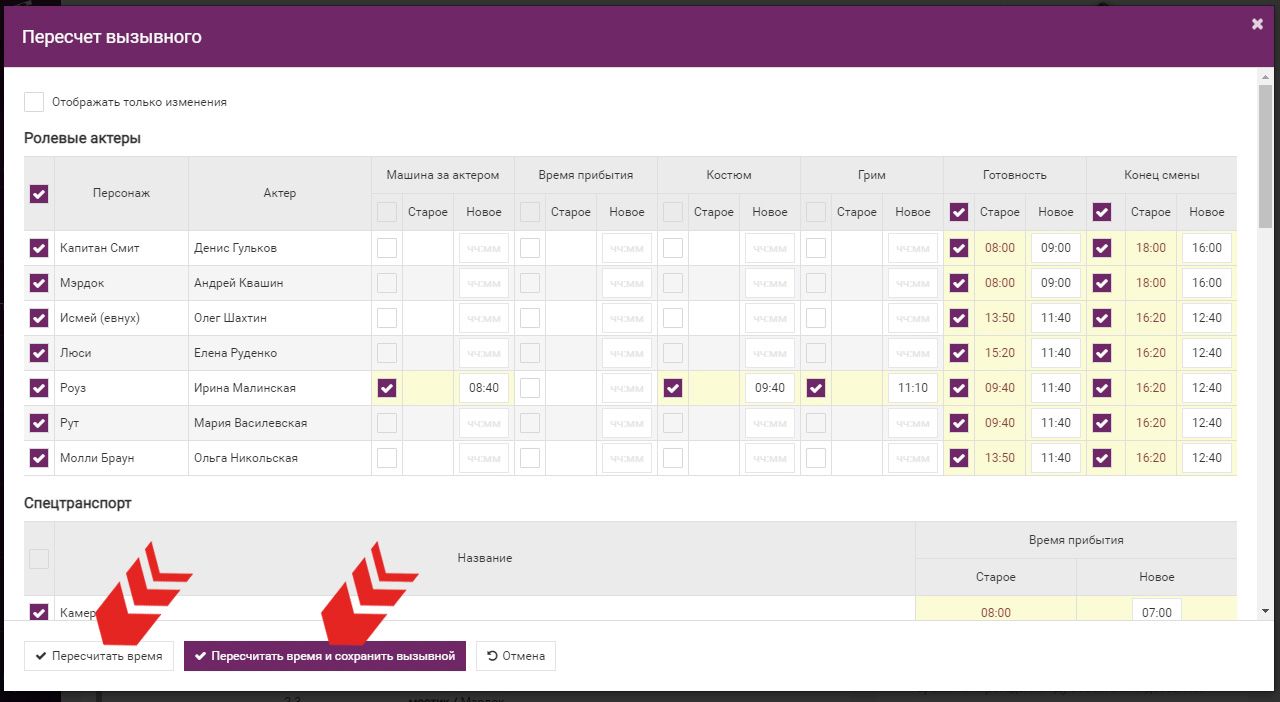The width and height of the screenshot is (1280, 702).
Task: Close the Пересчет вызывного dialog
Action: tap(1257, 24)
